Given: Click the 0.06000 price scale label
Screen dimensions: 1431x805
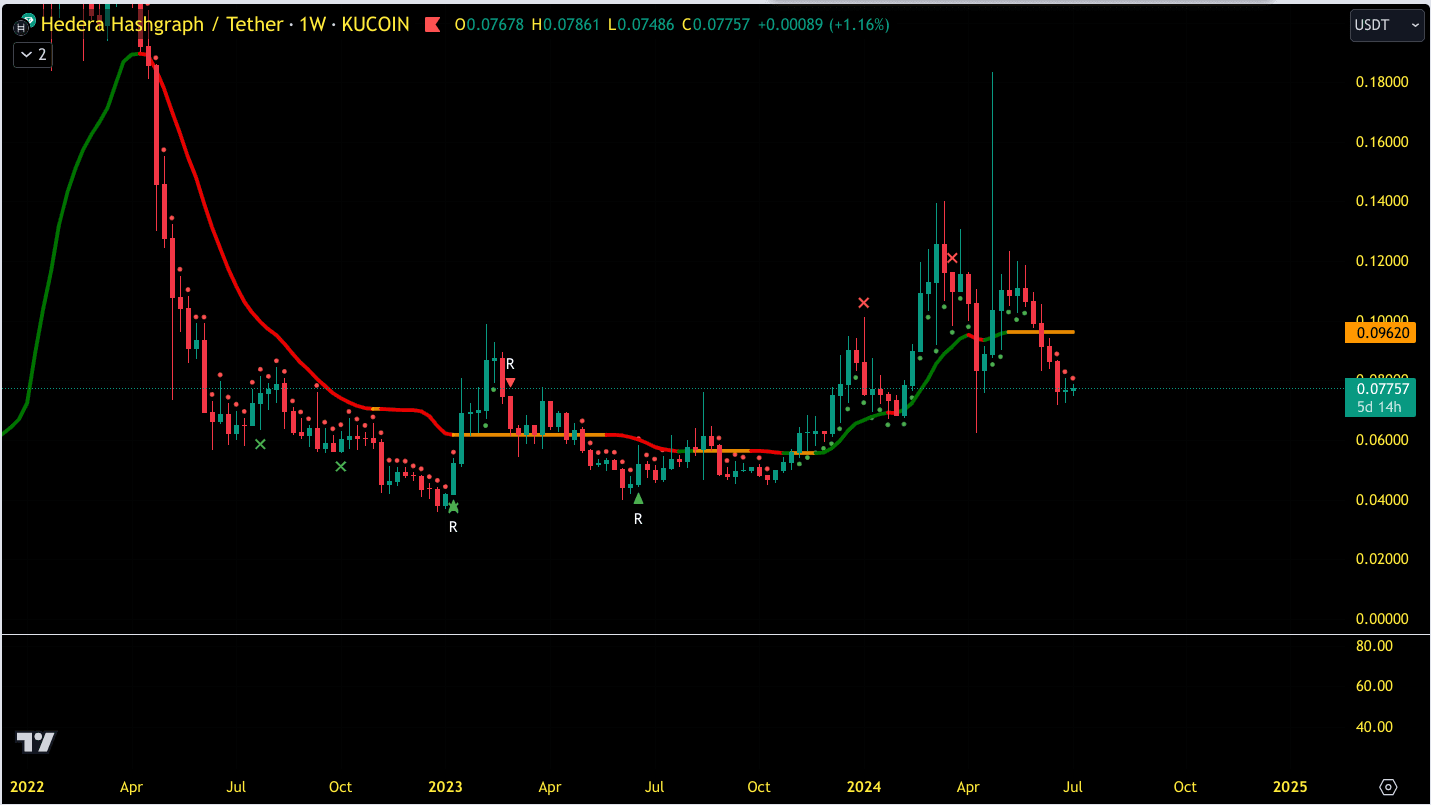Looking at the screenshot, I should (x=1382, y=440).
